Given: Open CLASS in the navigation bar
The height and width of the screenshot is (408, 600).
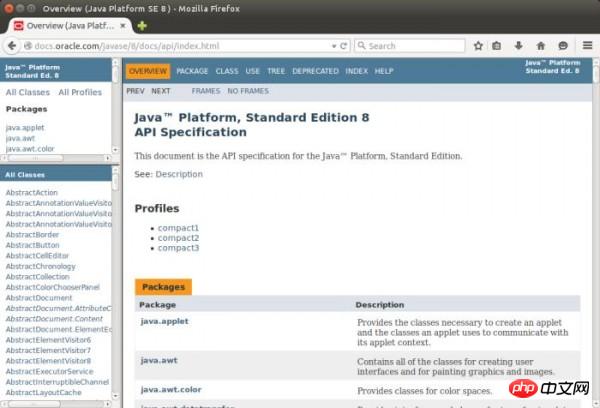Looking at the screenshot, I should pos(227,71).
